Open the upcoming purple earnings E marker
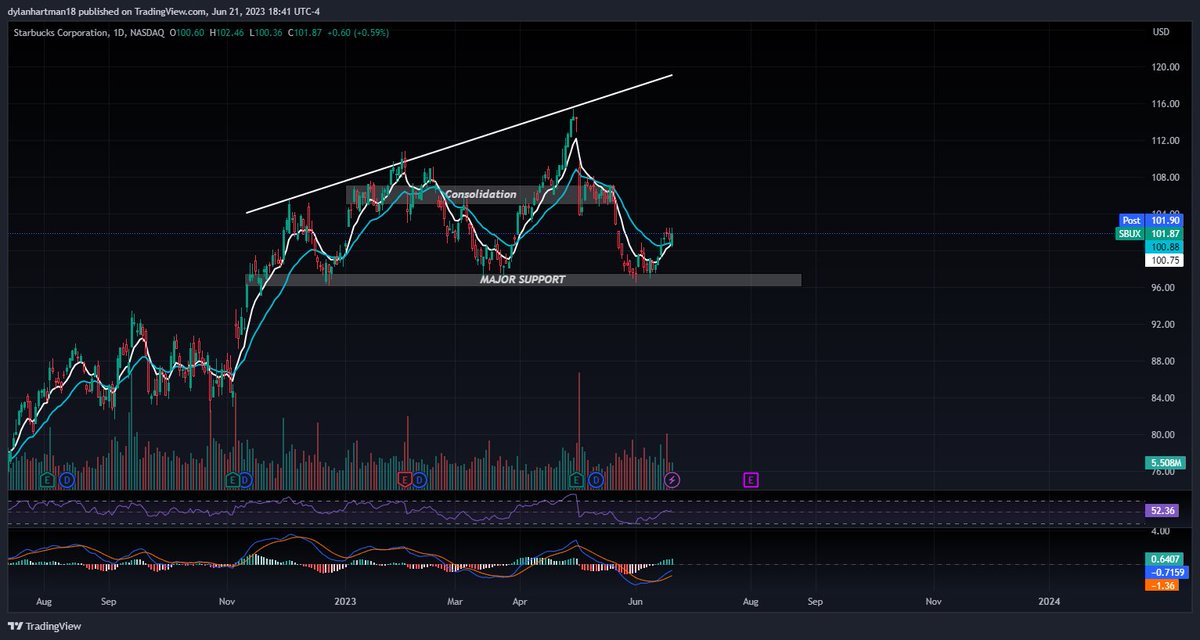 [x=750, y=480]
